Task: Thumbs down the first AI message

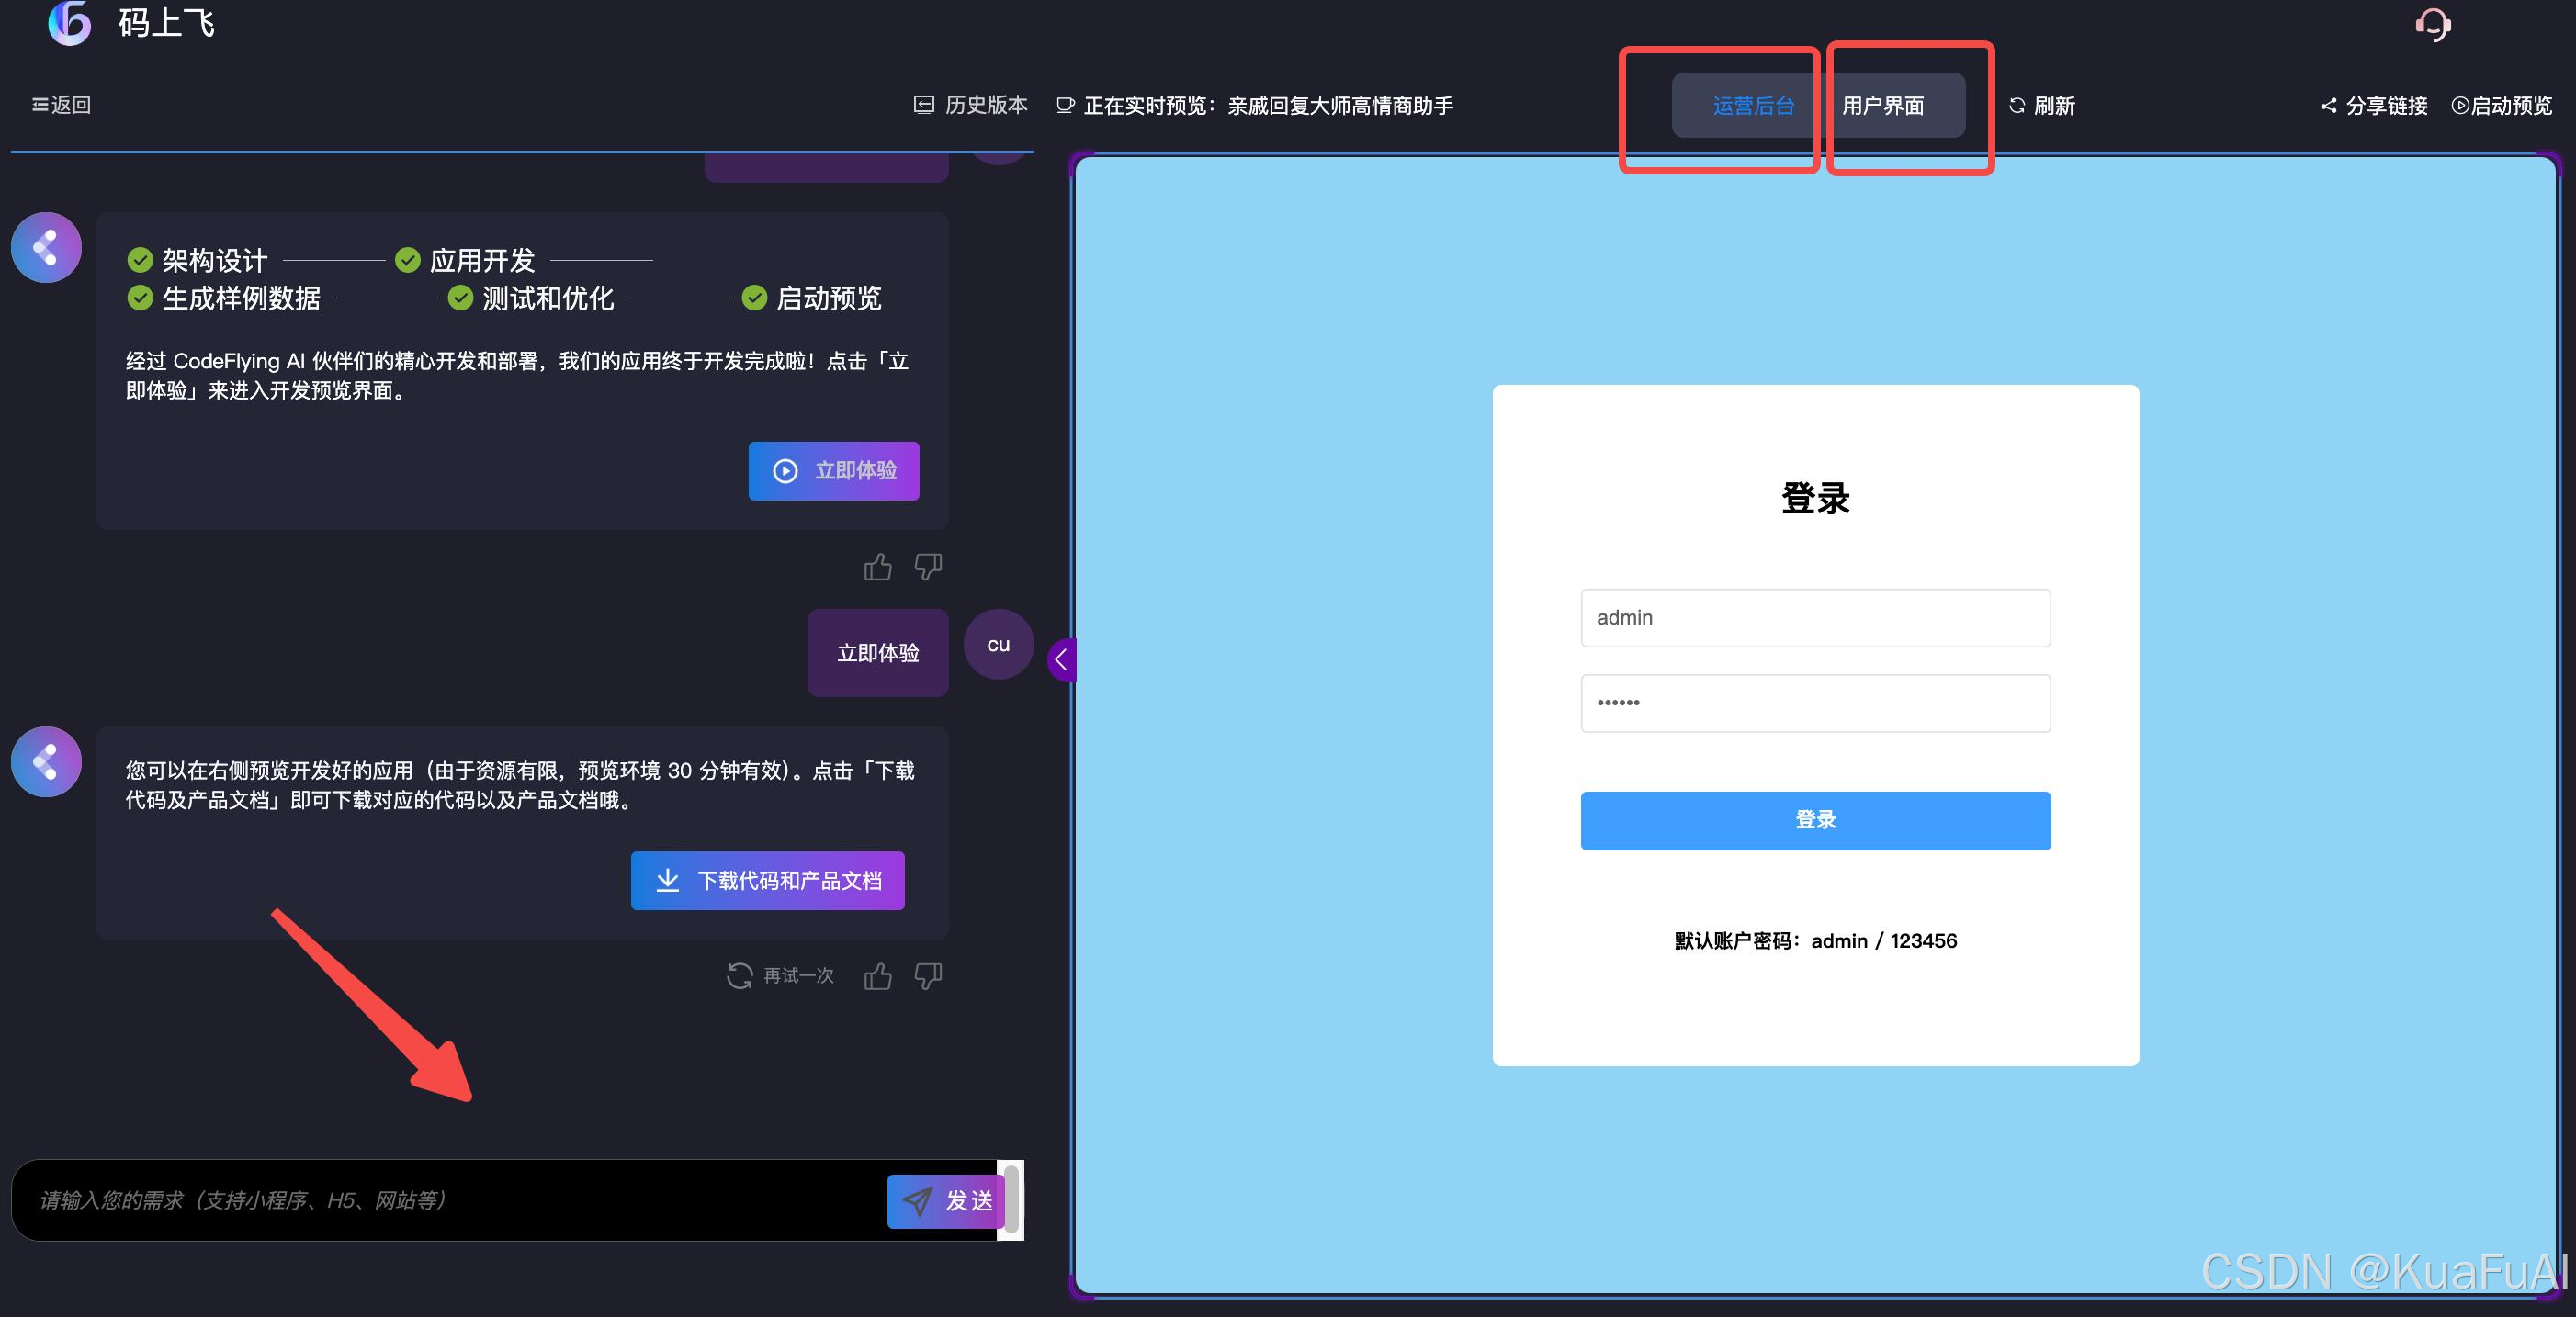Action: pyautogui.click(x=928, y=567)
